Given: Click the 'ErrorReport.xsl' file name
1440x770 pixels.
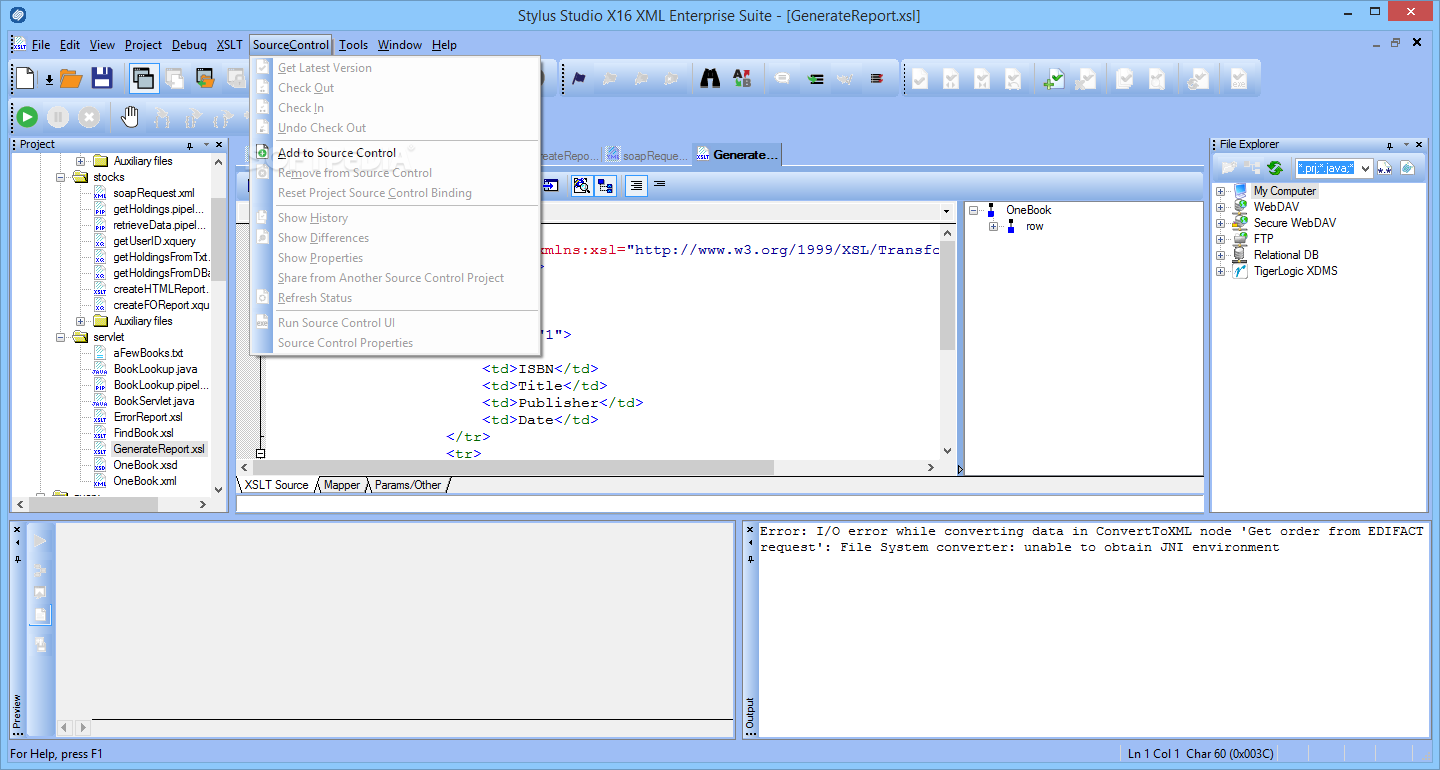Looking at the screenshot, I should point(148,417).
